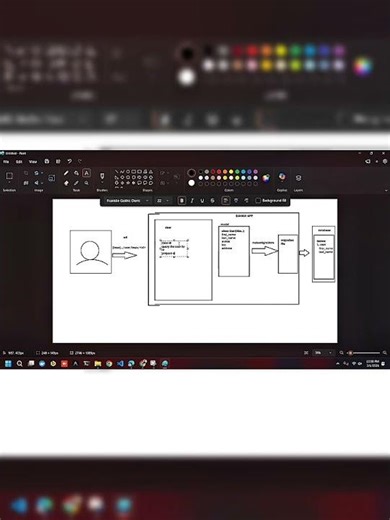
Task: Pick the green color swatch
Action: pos(237,172)
